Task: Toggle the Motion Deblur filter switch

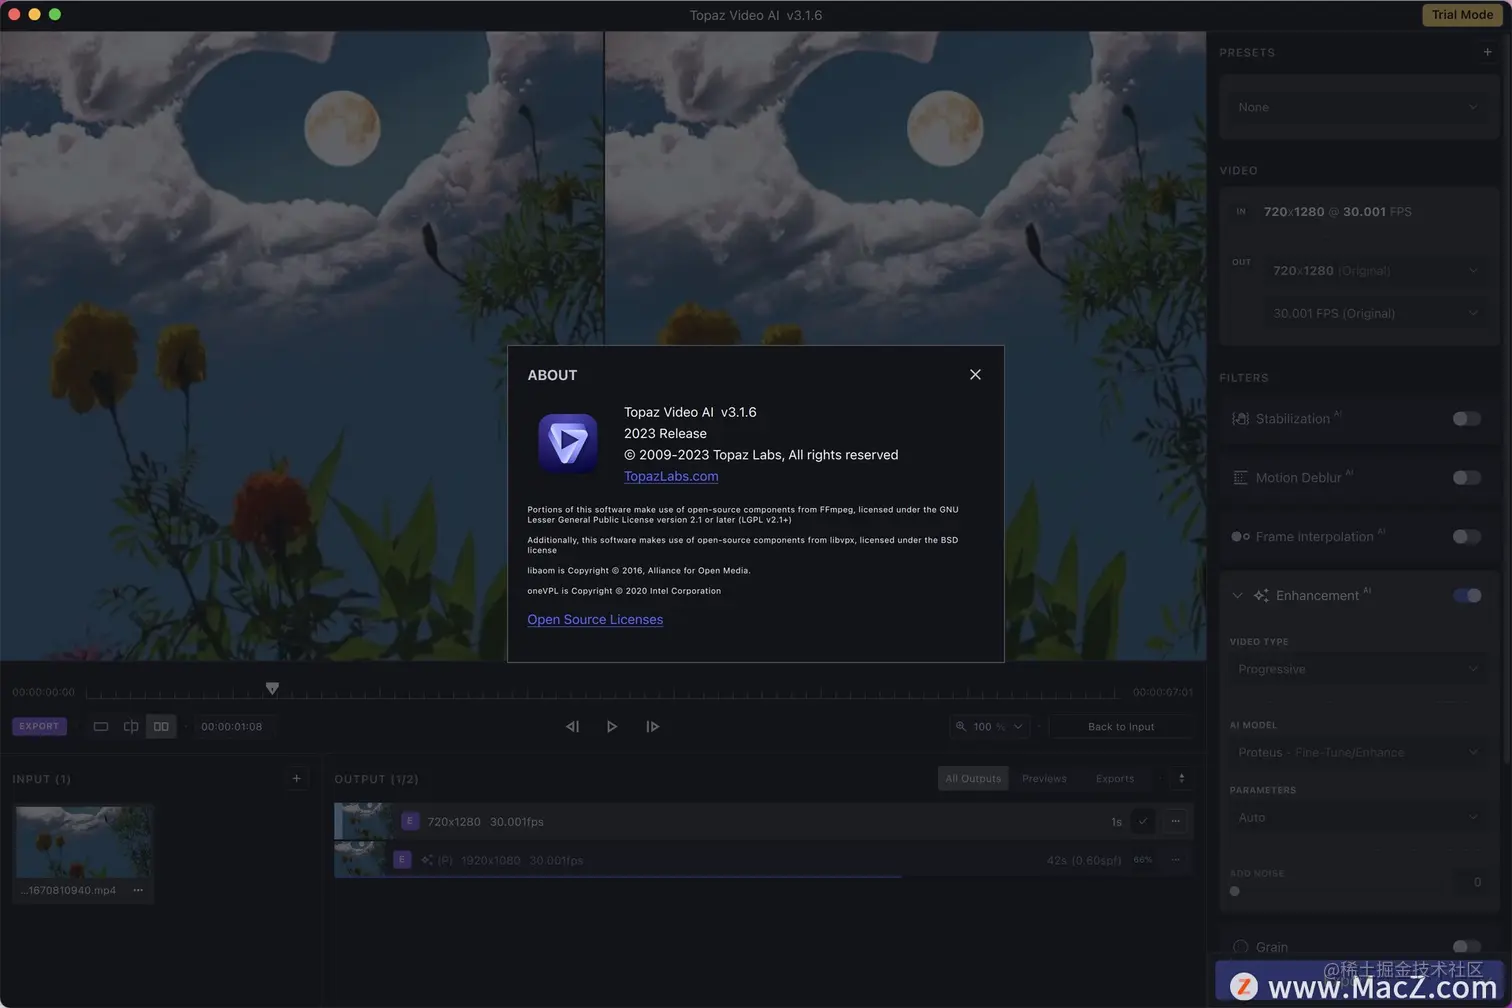Action: pyautogui.click(x=1467, y=477)
